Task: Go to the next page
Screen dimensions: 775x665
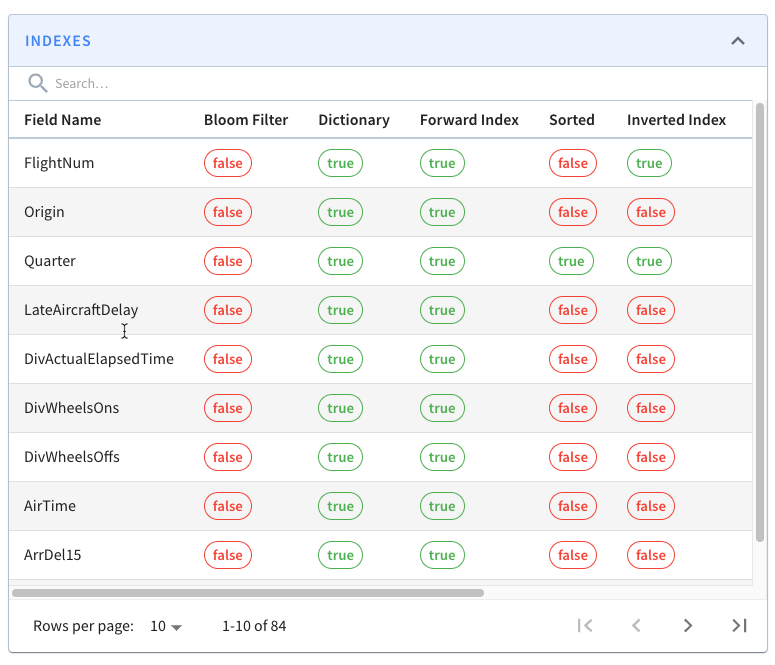Action: (688, 626)
